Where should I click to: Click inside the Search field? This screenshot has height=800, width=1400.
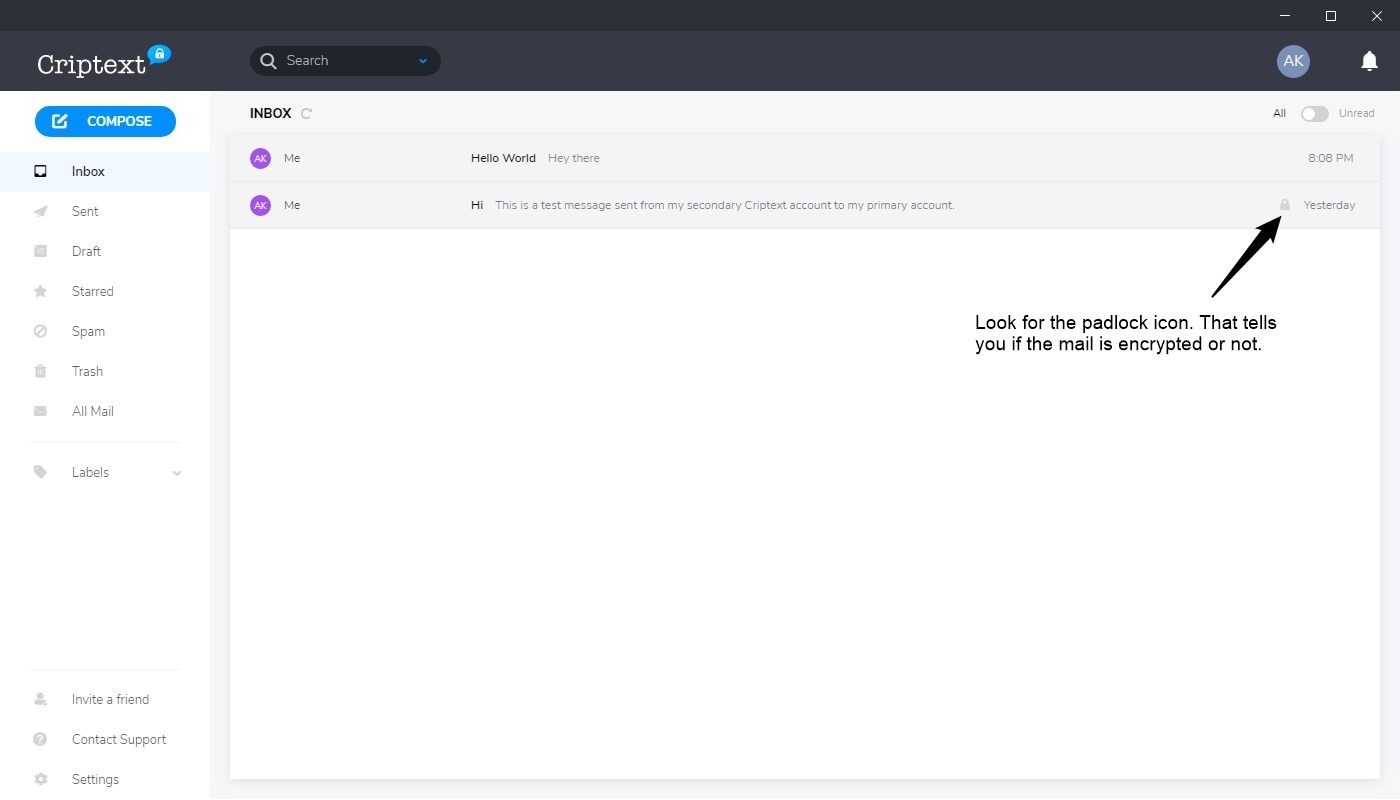[345, 61]
